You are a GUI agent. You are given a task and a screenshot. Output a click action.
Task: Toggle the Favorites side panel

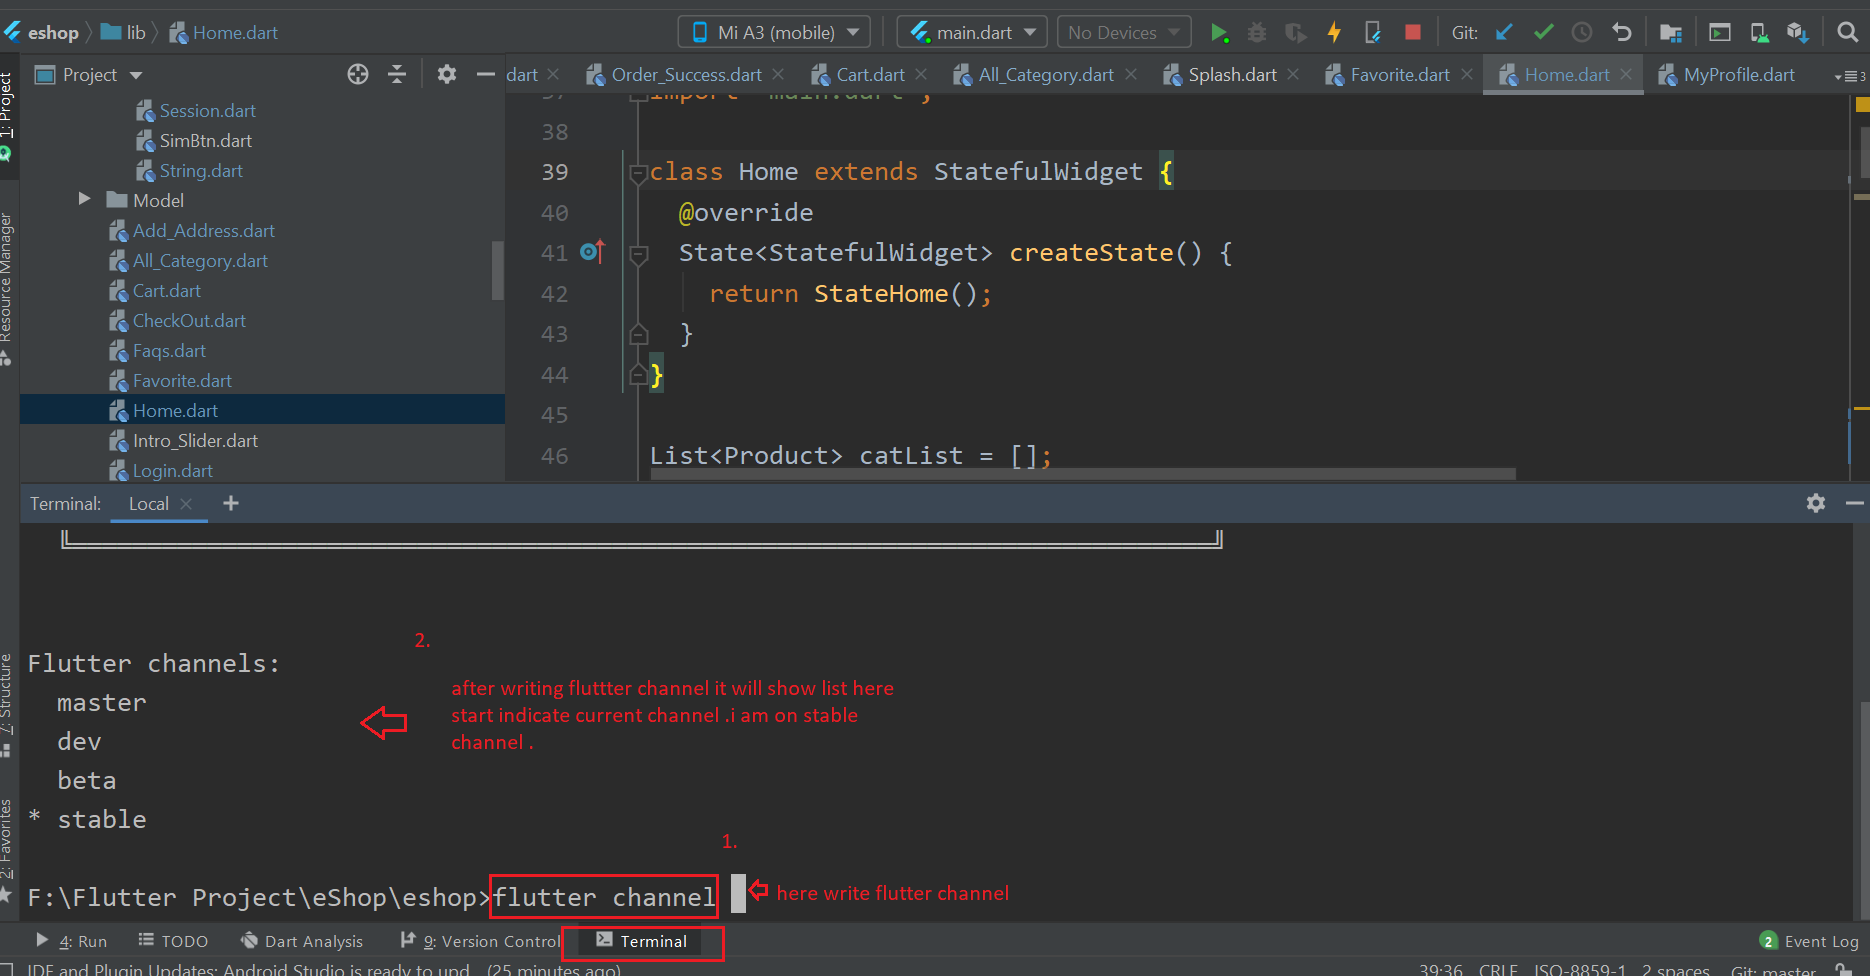7,840
